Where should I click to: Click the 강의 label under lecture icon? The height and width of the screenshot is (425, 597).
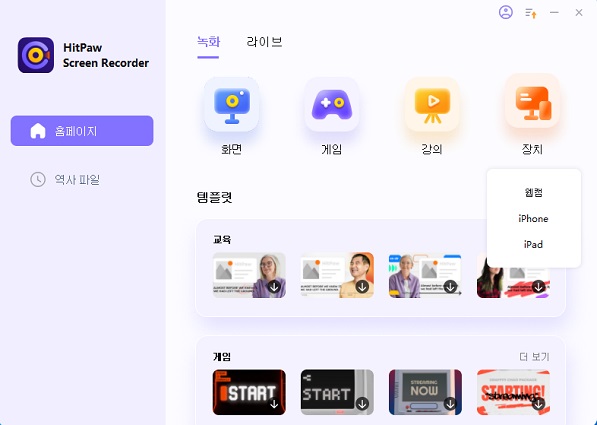432,149
